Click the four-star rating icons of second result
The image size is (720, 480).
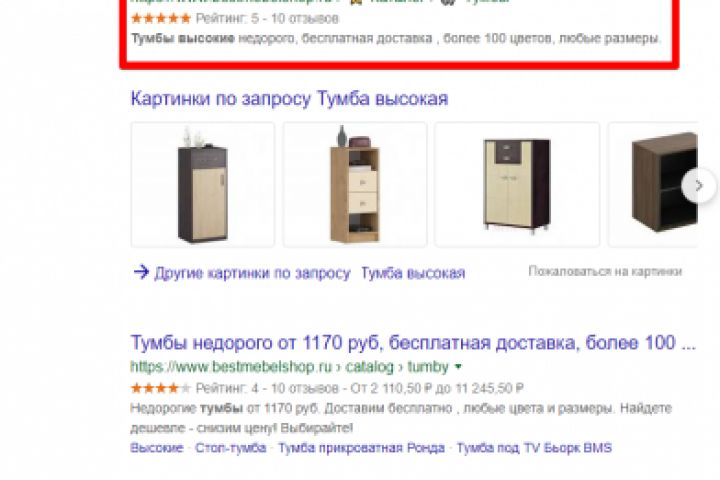pos(160,389)
